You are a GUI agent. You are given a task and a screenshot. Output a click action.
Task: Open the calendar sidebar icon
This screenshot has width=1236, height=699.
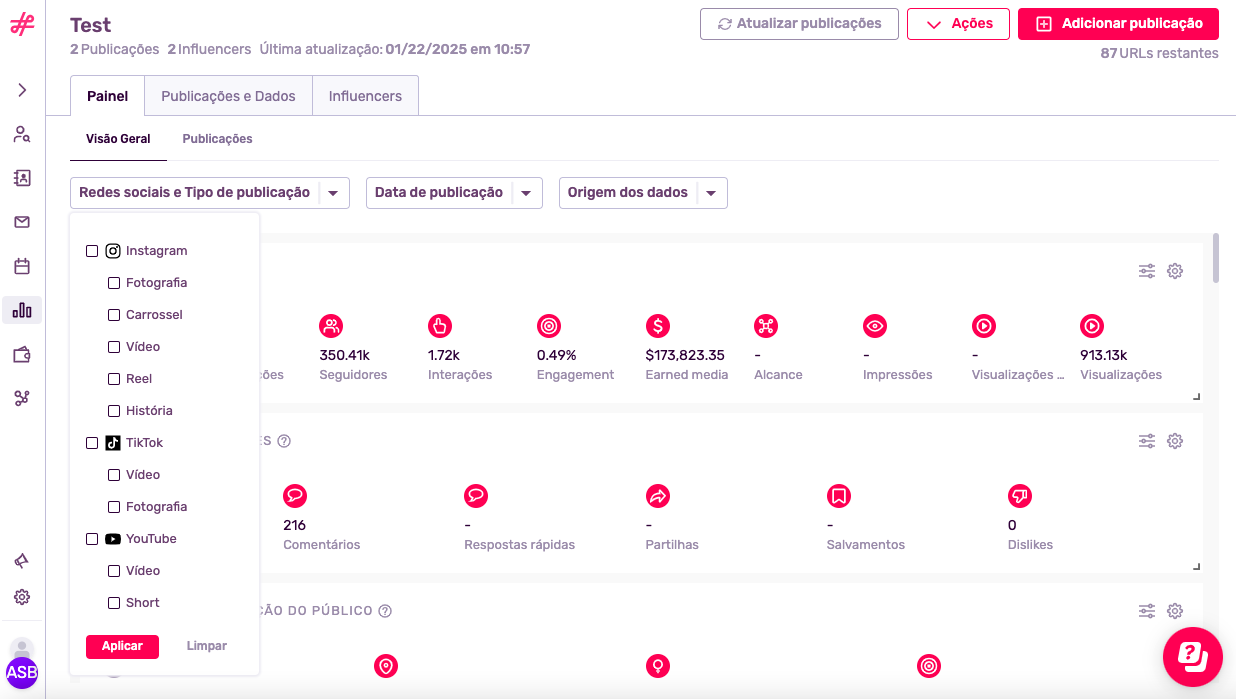tap(22, 266)
